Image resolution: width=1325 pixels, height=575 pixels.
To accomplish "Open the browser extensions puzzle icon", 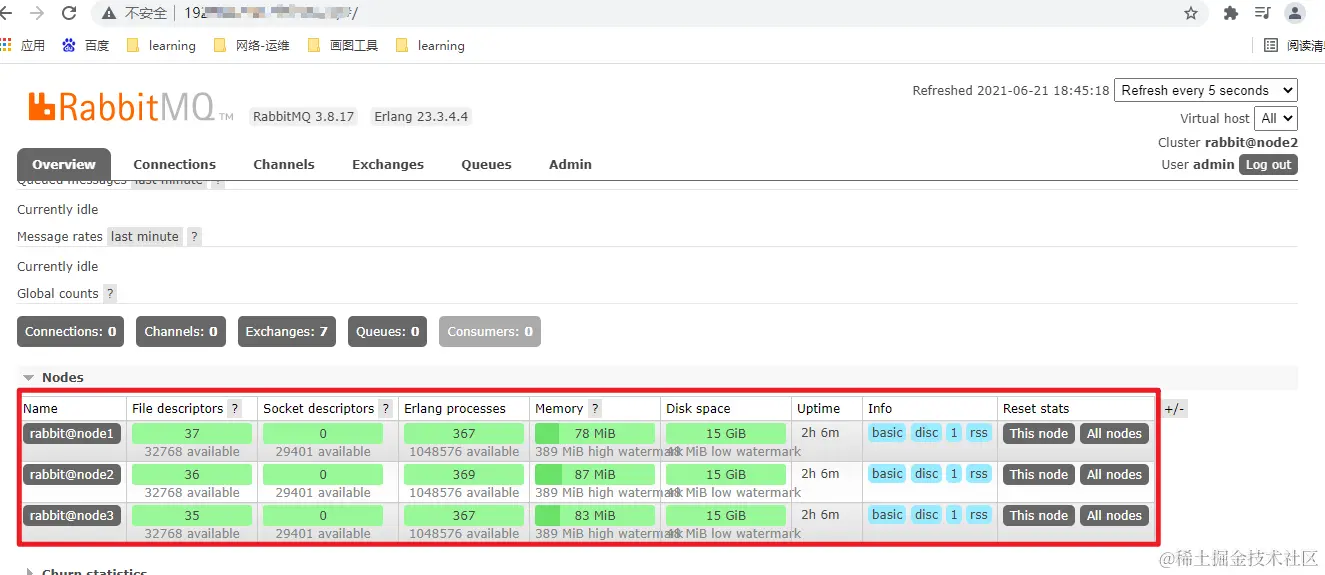I will point(1231,13).
